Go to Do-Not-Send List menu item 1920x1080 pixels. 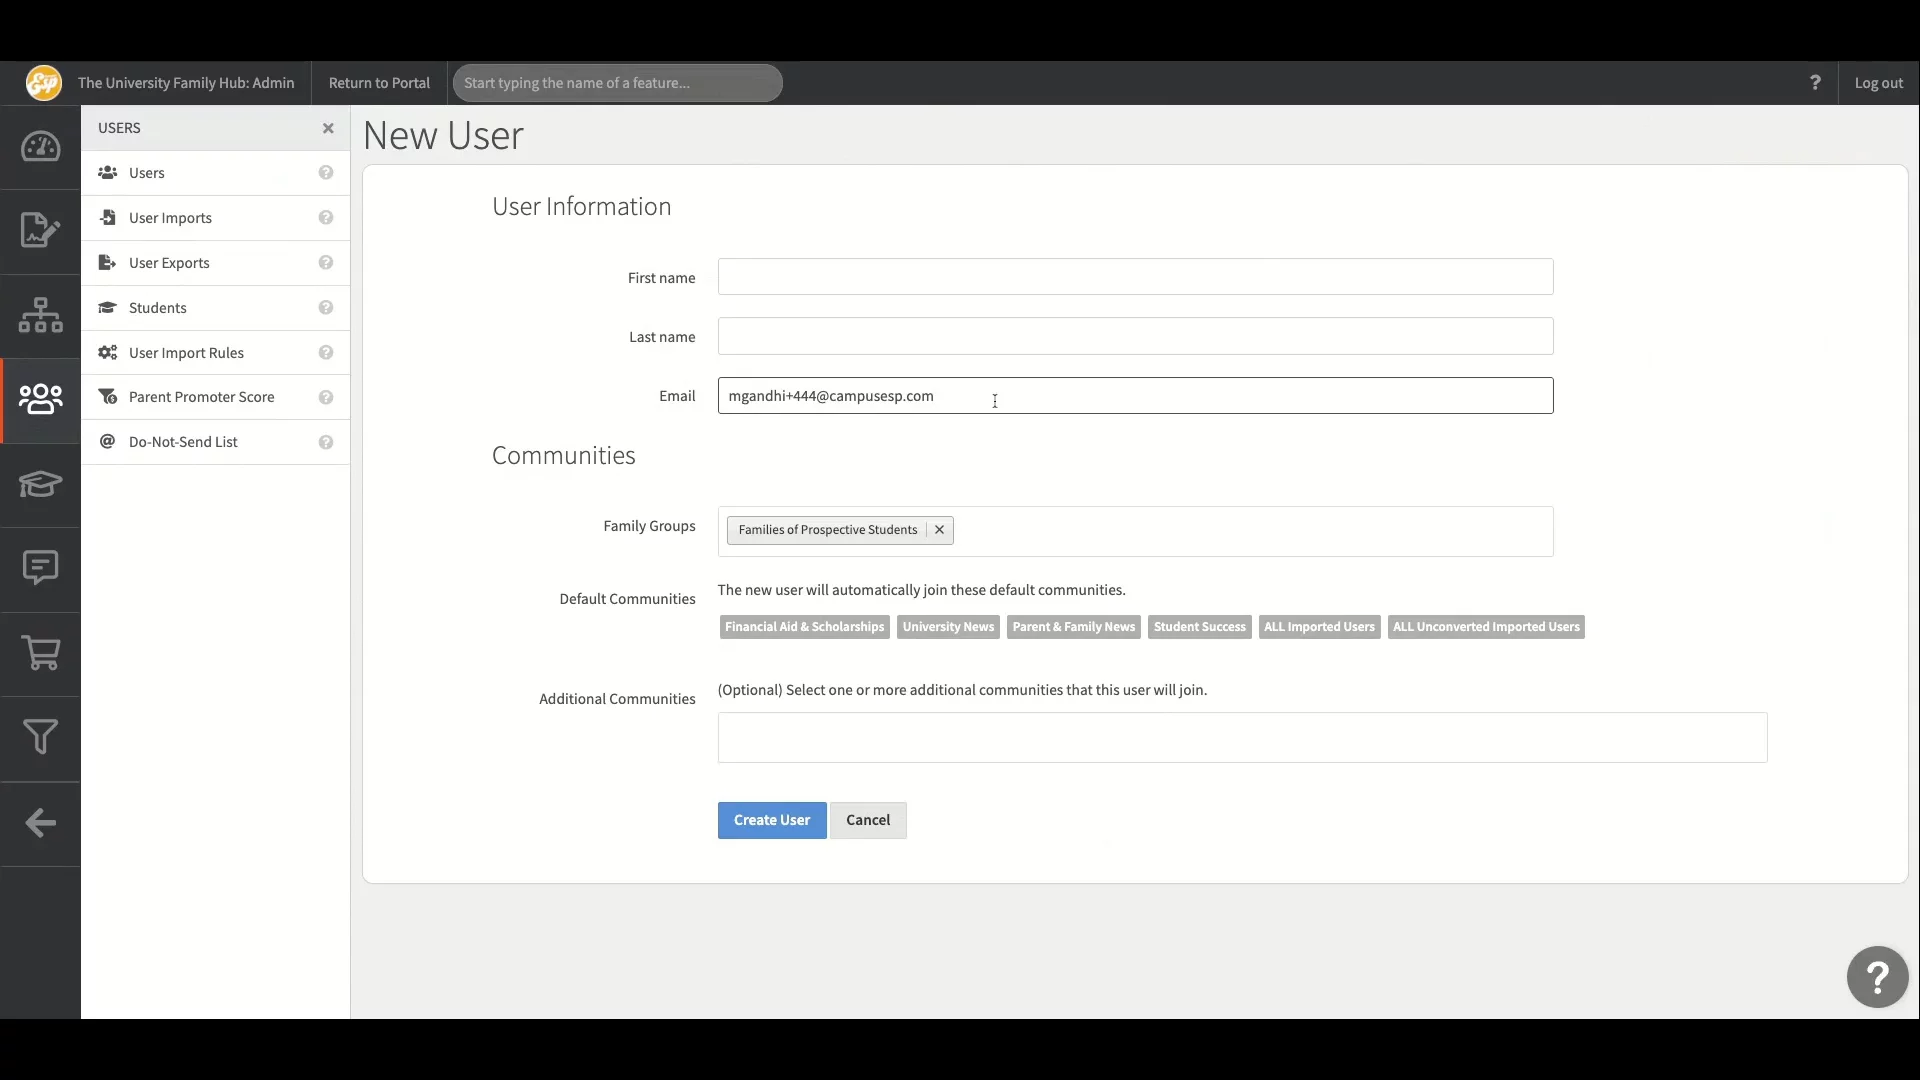coord(183,442)
